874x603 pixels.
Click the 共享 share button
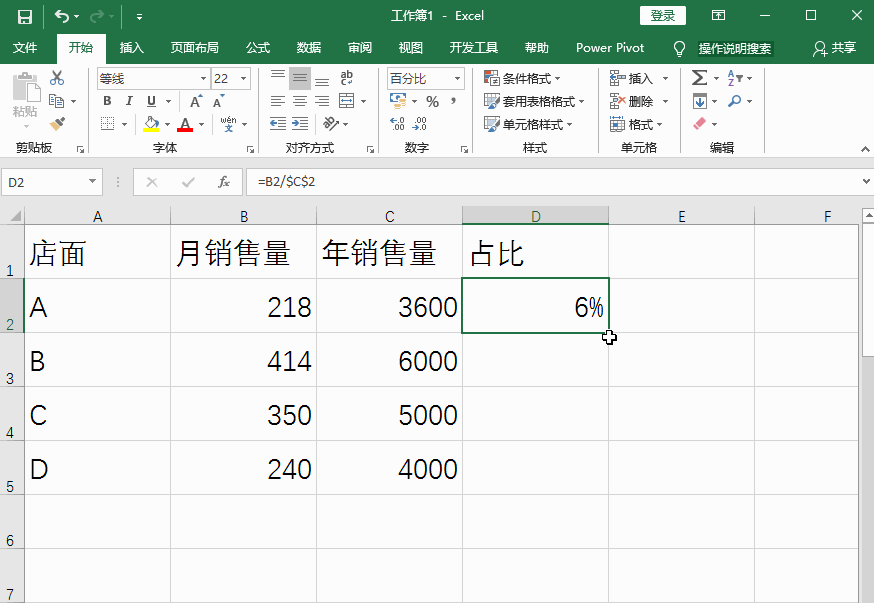[834, 48]
